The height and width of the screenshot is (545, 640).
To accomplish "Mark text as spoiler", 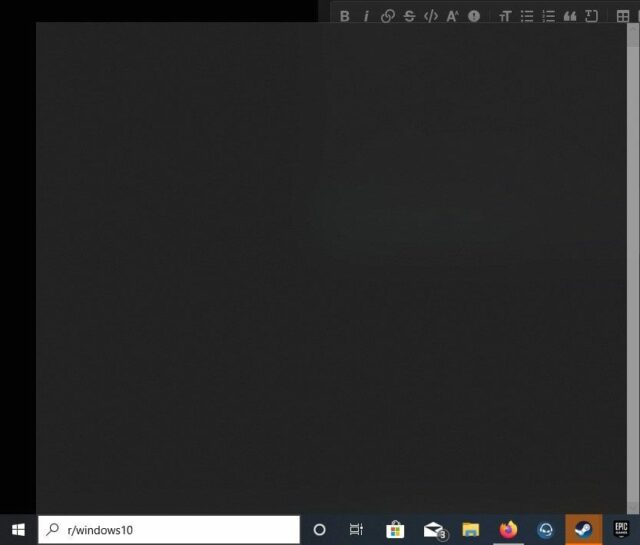I will (x=474, y=16).
